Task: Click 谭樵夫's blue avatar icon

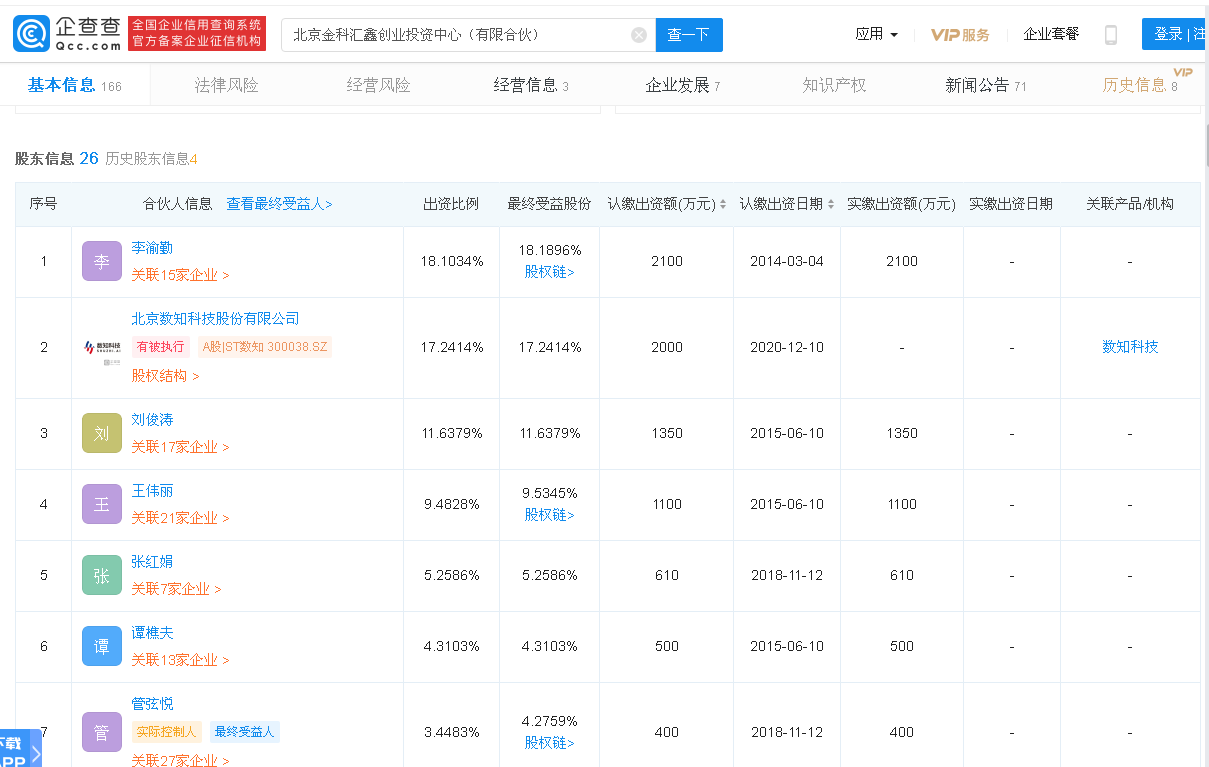Action: coord(101,647)
